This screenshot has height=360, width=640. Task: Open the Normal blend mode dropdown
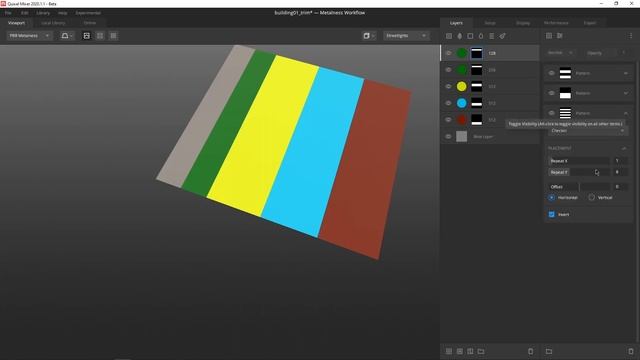point(560,53)
